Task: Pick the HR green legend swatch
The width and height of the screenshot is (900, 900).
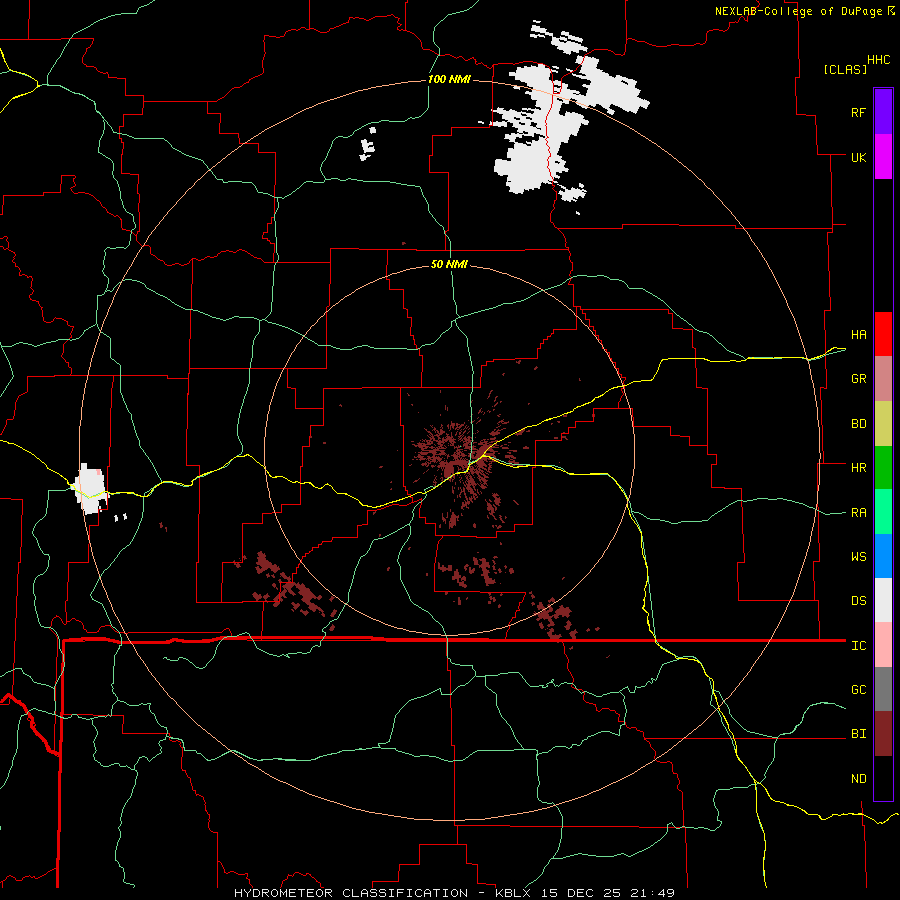Action: [x=883, y=467]
